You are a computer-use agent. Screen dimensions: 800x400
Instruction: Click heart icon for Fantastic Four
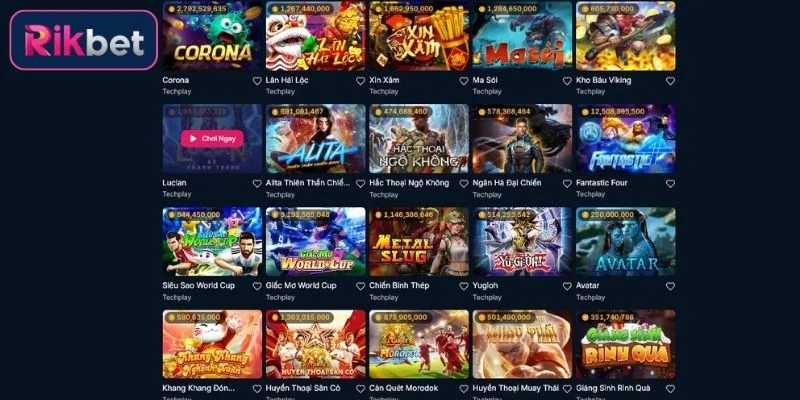[x=670, y=183]
